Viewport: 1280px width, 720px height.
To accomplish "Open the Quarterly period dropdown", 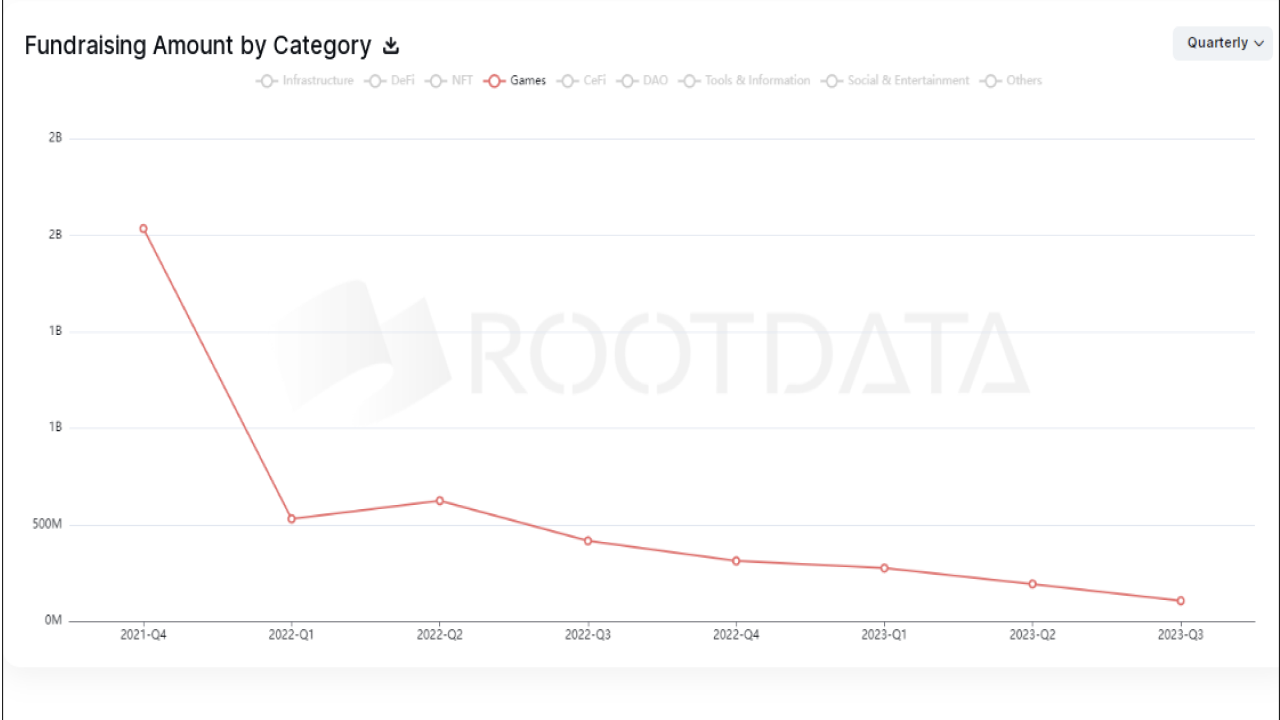I will [1224, 43].
